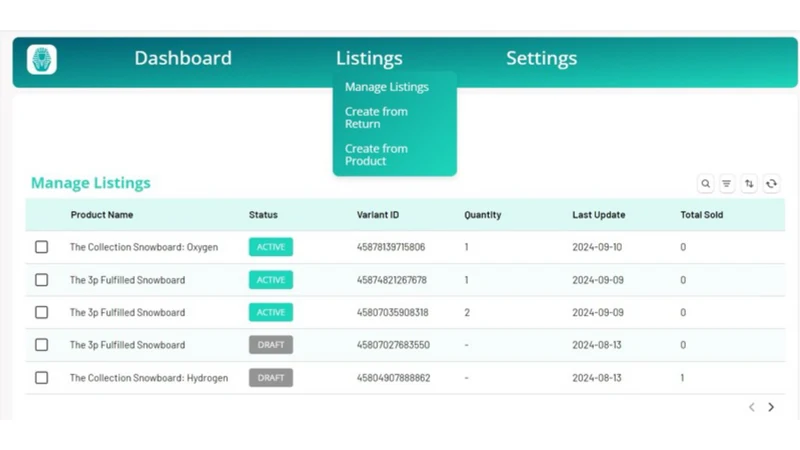Click the Variant ID column header
800x450 pixels.
tap(378, 215)
